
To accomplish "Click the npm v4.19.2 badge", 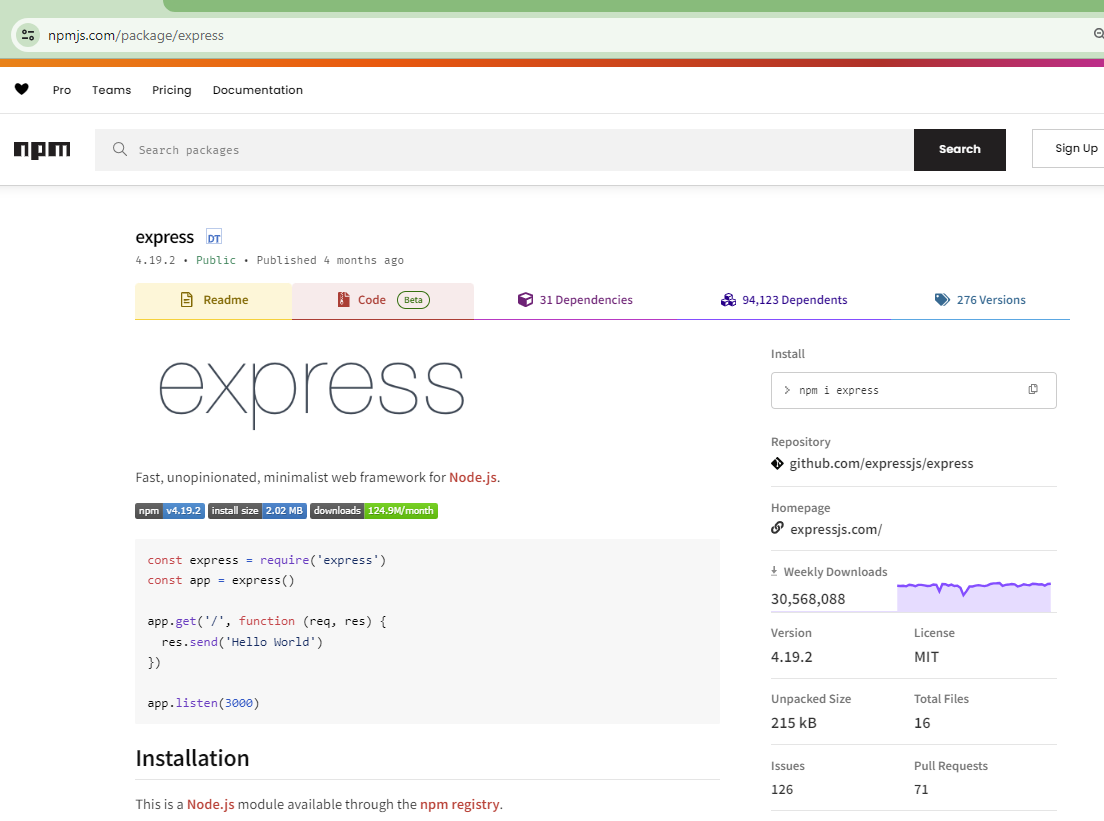I will pyautogui.click(x=170, y=510).
